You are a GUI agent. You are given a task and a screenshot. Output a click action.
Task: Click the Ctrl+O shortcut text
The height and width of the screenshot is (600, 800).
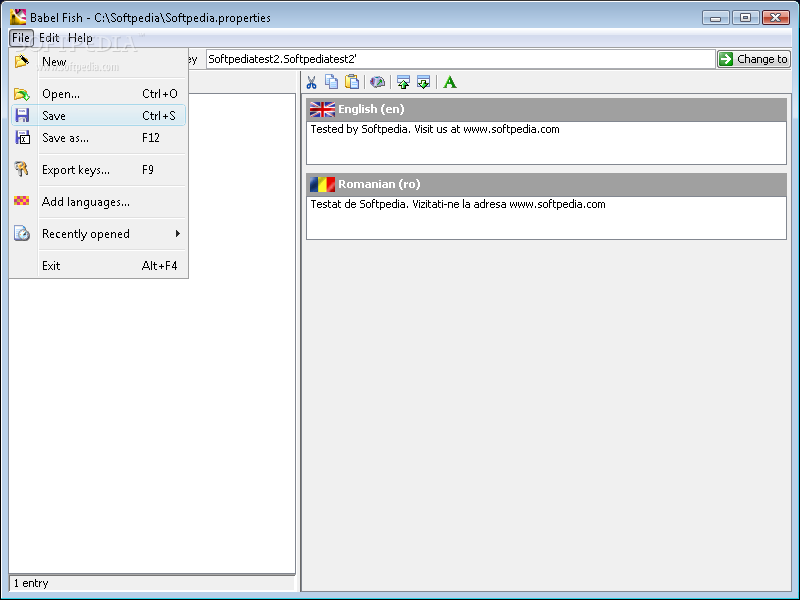click(x=160, y=94)
